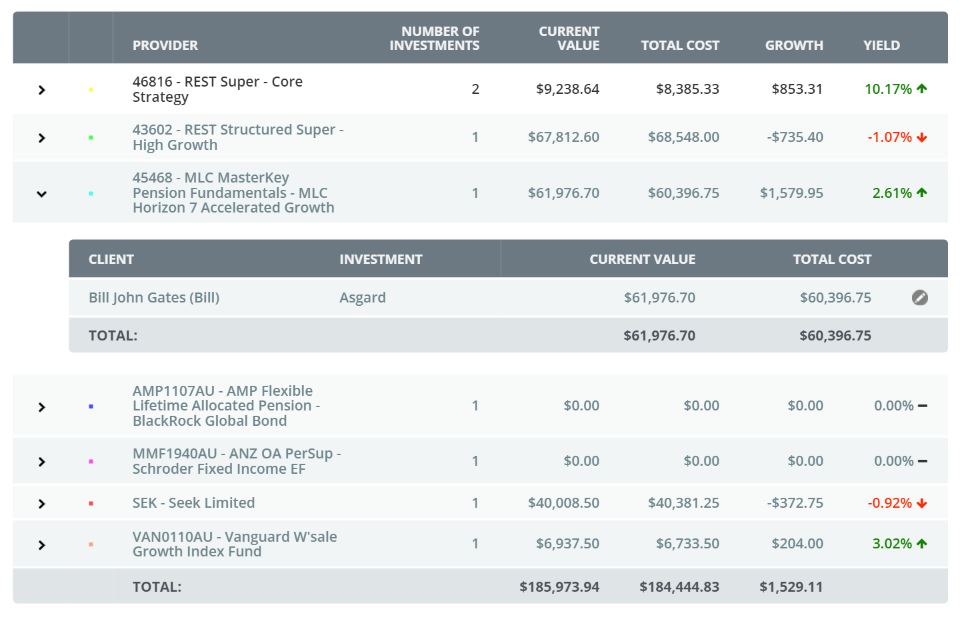Sort by the Growth column header

[794, 45]
